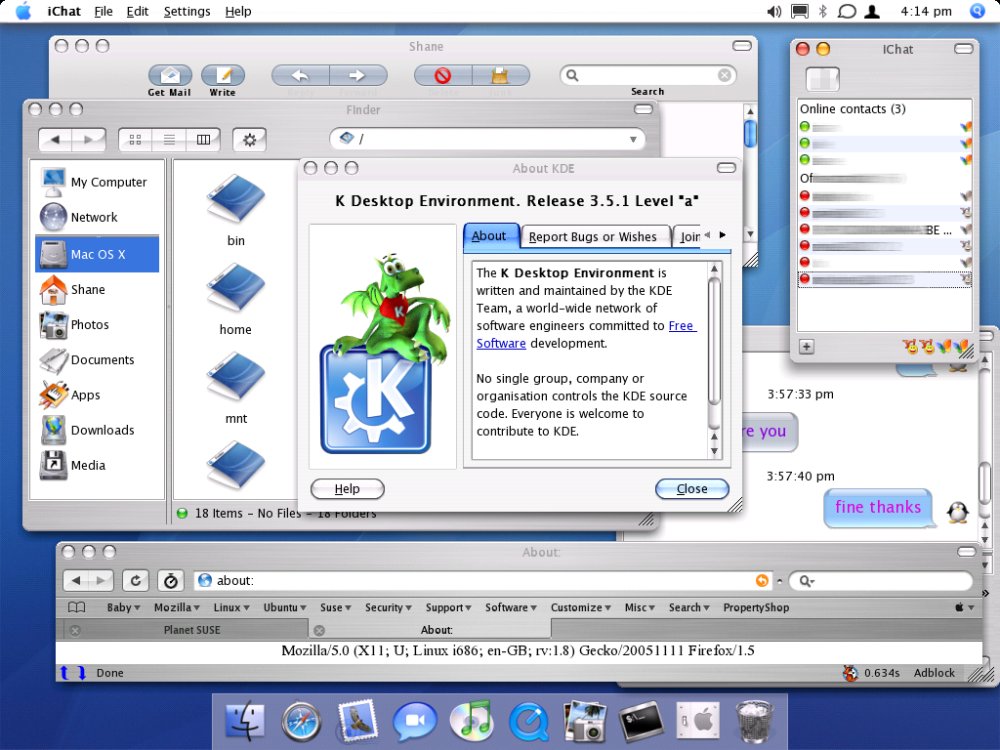Open Safari compass icon in the dock
This screenshot has height=750, width=1000.
[302, 722]
